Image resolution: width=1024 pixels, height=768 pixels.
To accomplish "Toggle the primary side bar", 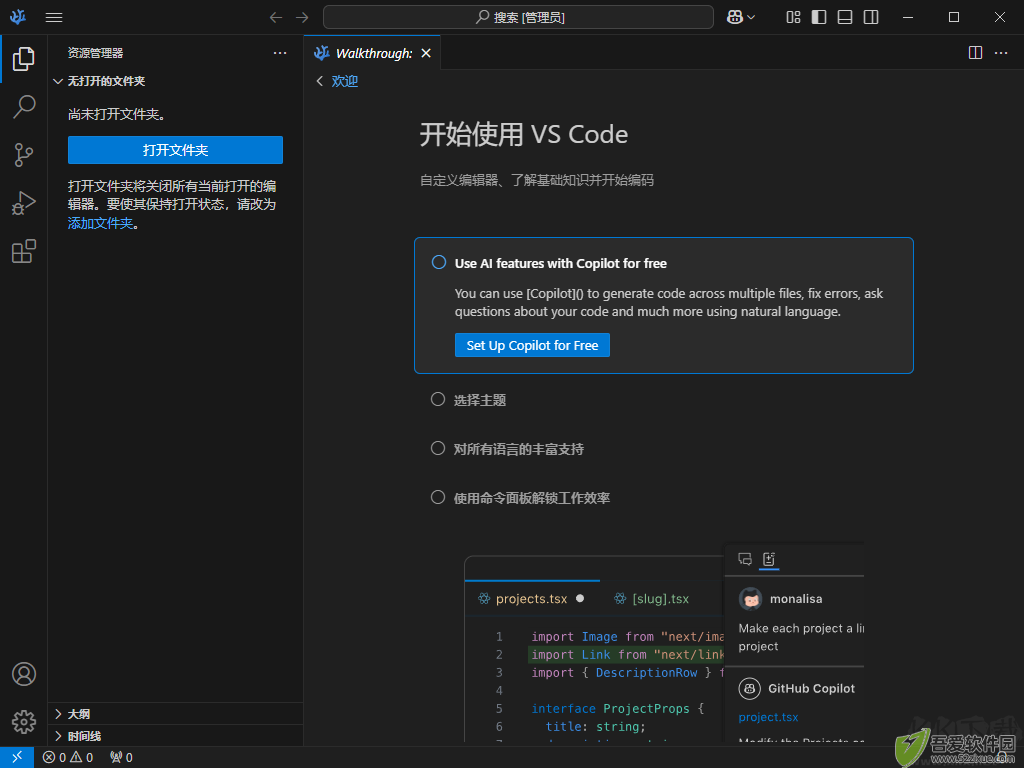I will tap(819, 18).
